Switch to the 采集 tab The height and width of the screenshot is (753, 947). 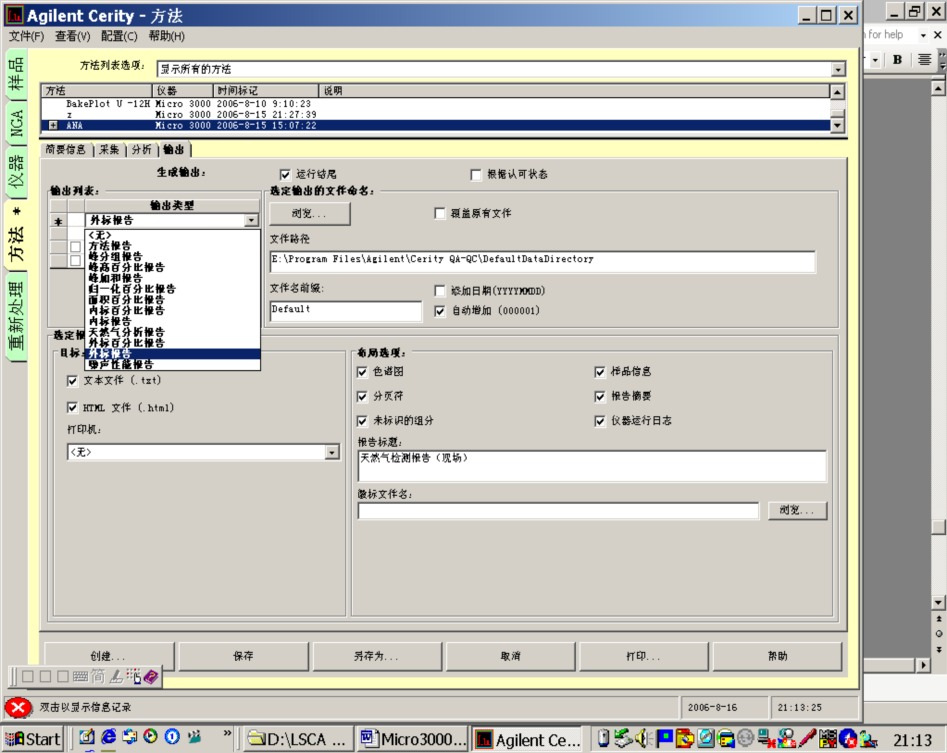[109, 149]
